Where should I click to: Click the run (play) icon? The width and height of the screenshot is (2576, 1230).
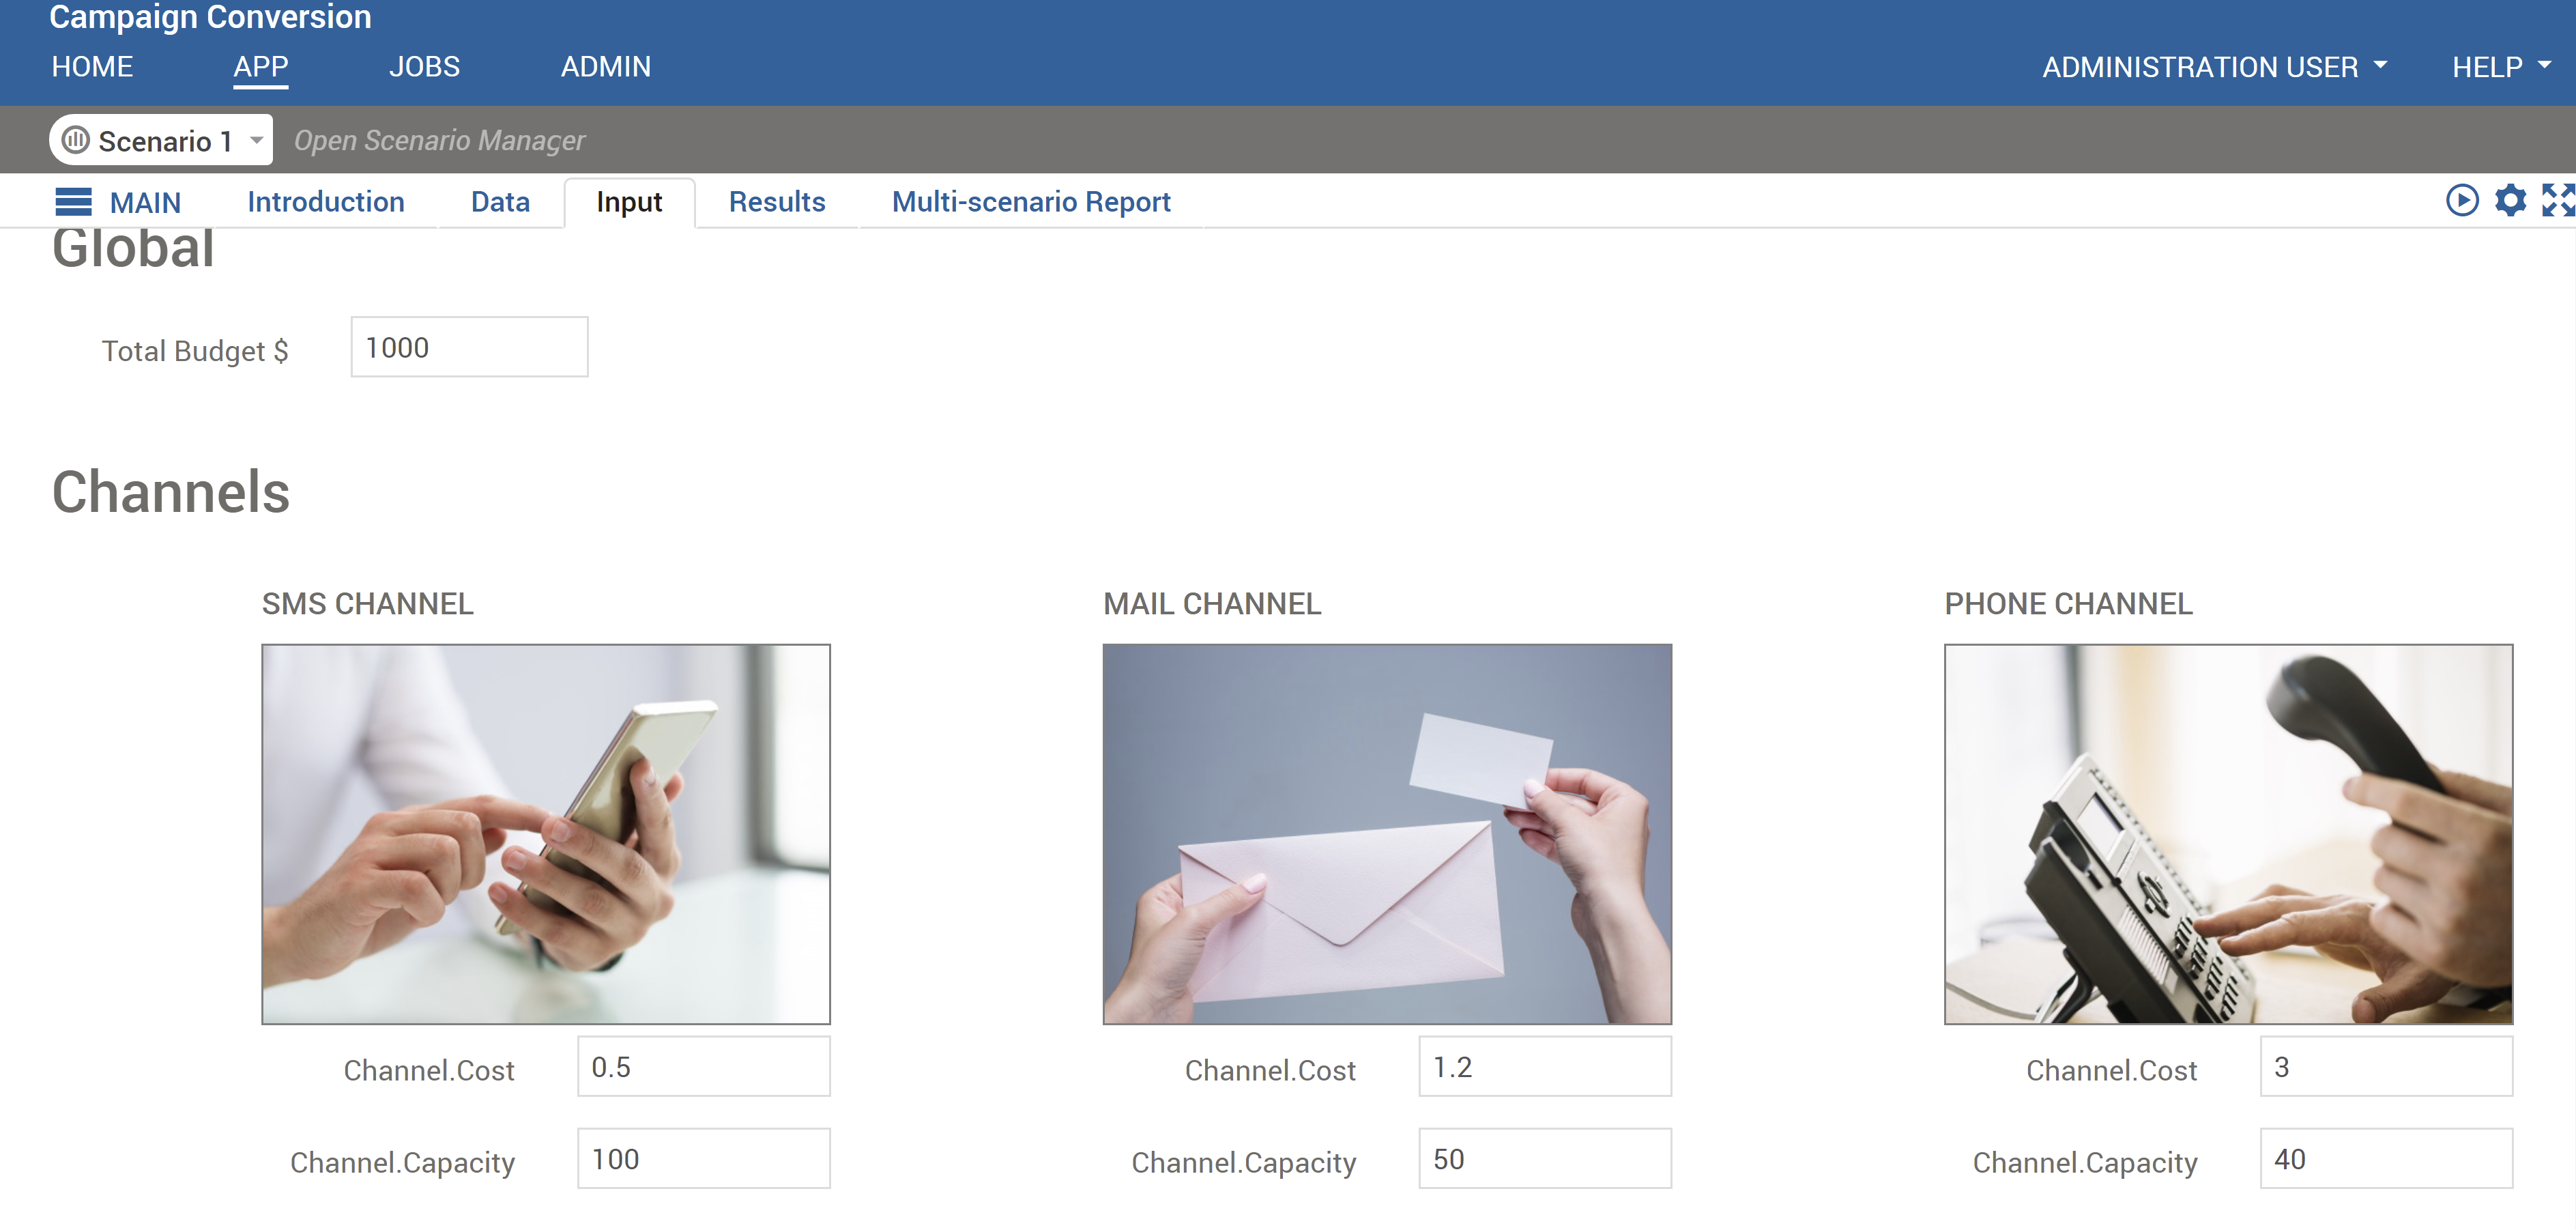coord(2462,200)
